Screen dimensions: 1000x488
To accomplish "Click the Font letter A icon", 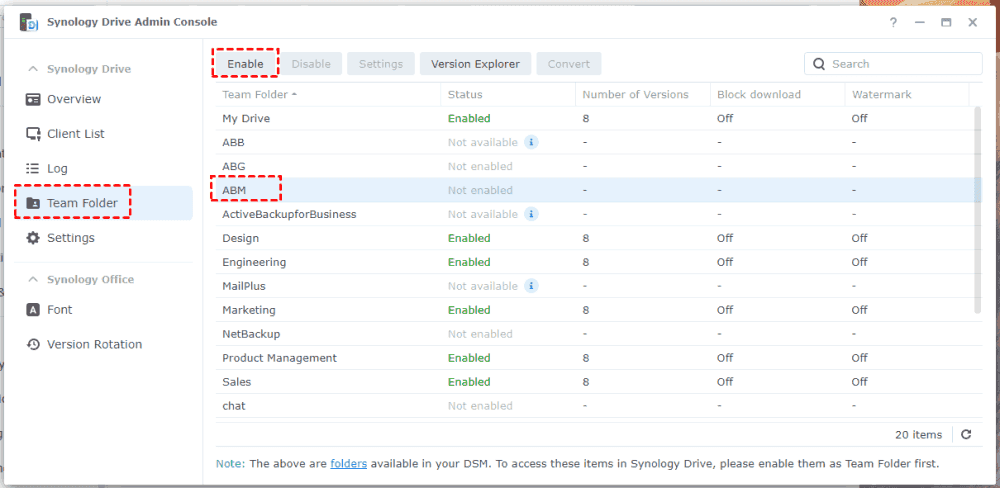I will coord(33,310).
